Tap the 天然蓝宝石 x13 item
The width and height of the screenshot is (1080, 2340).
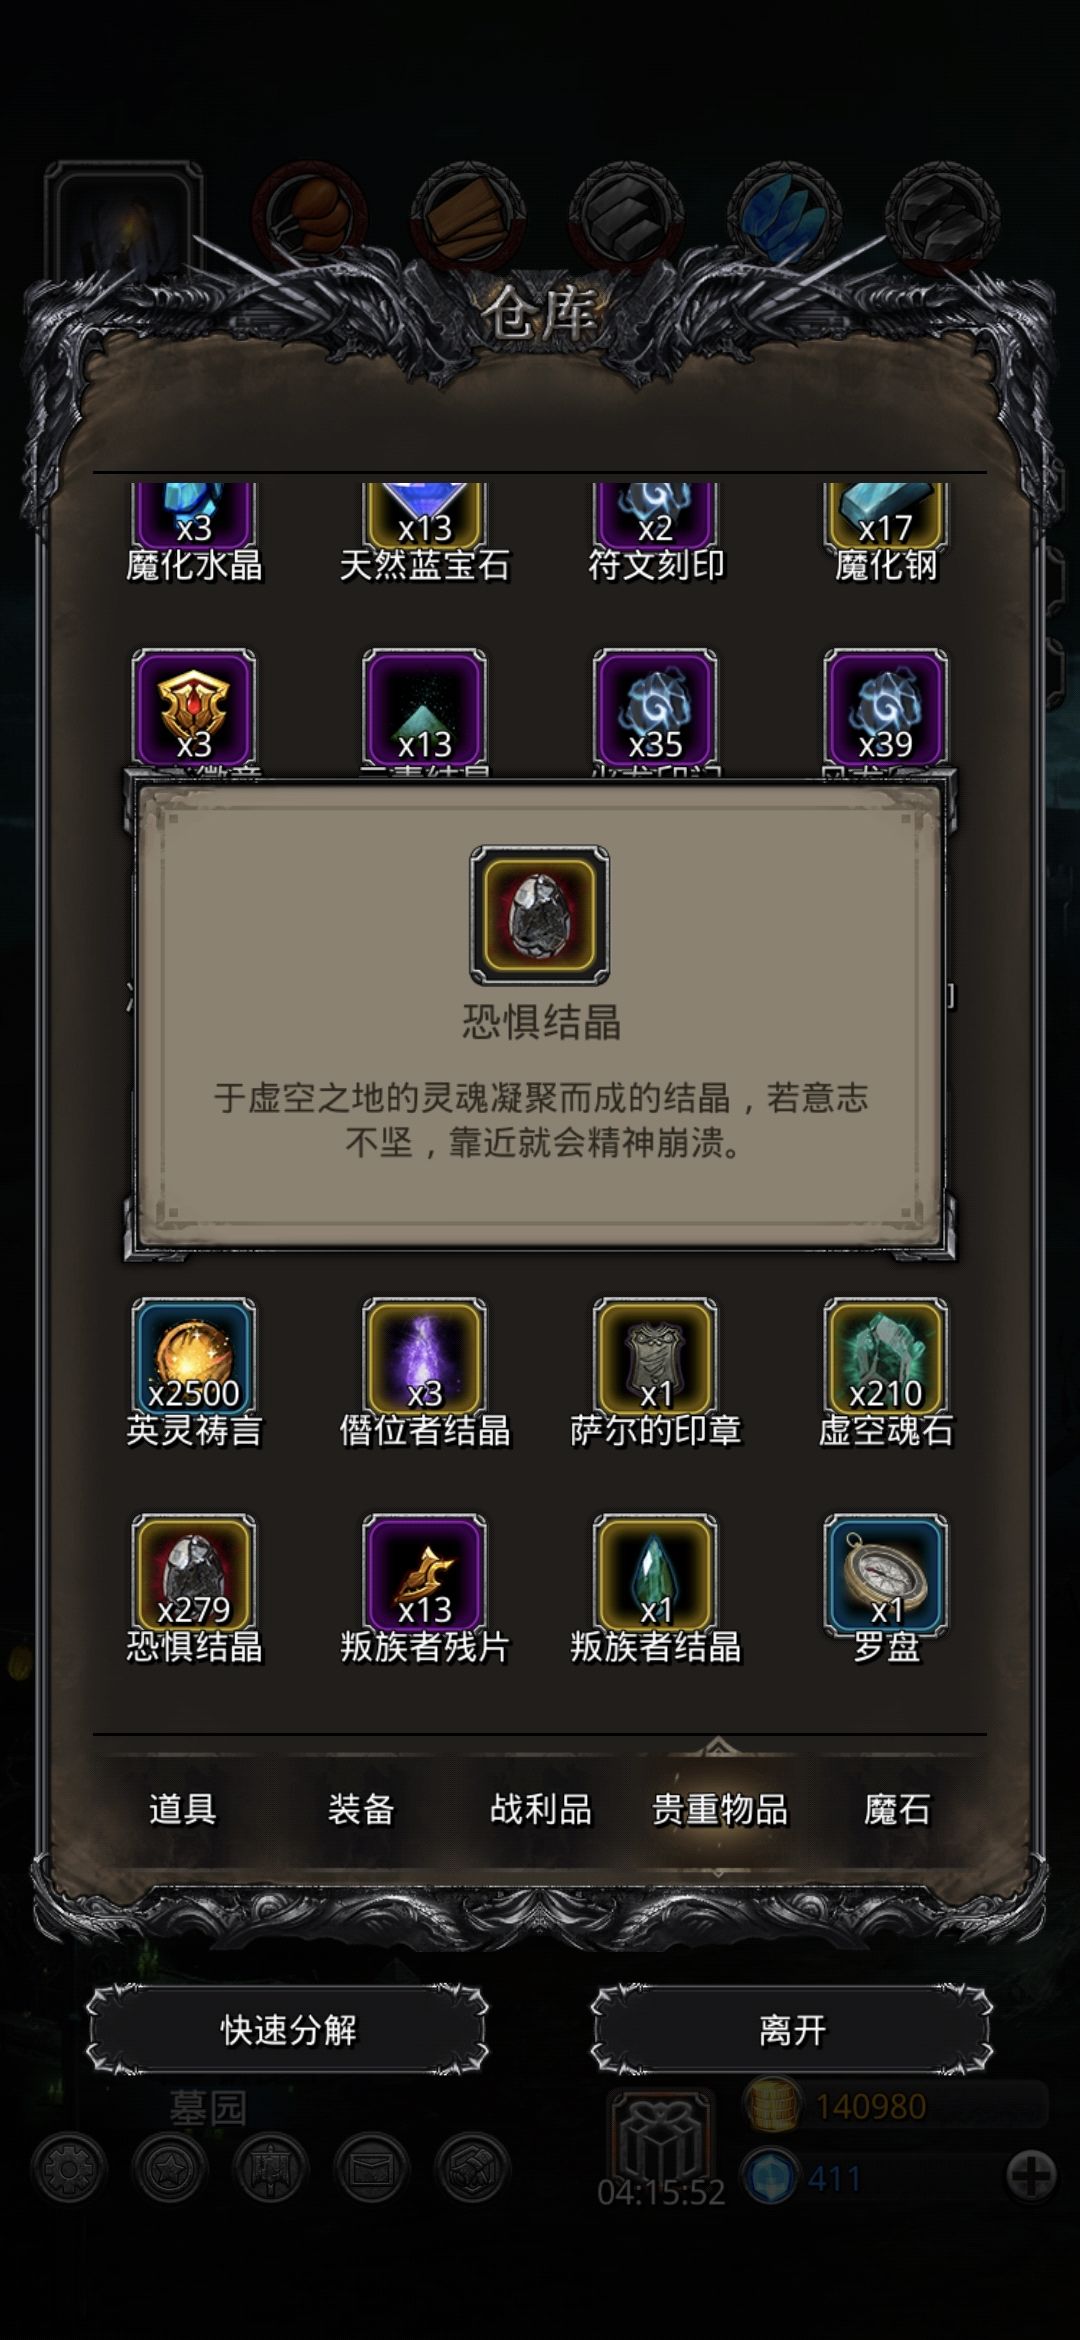(424, 517)
